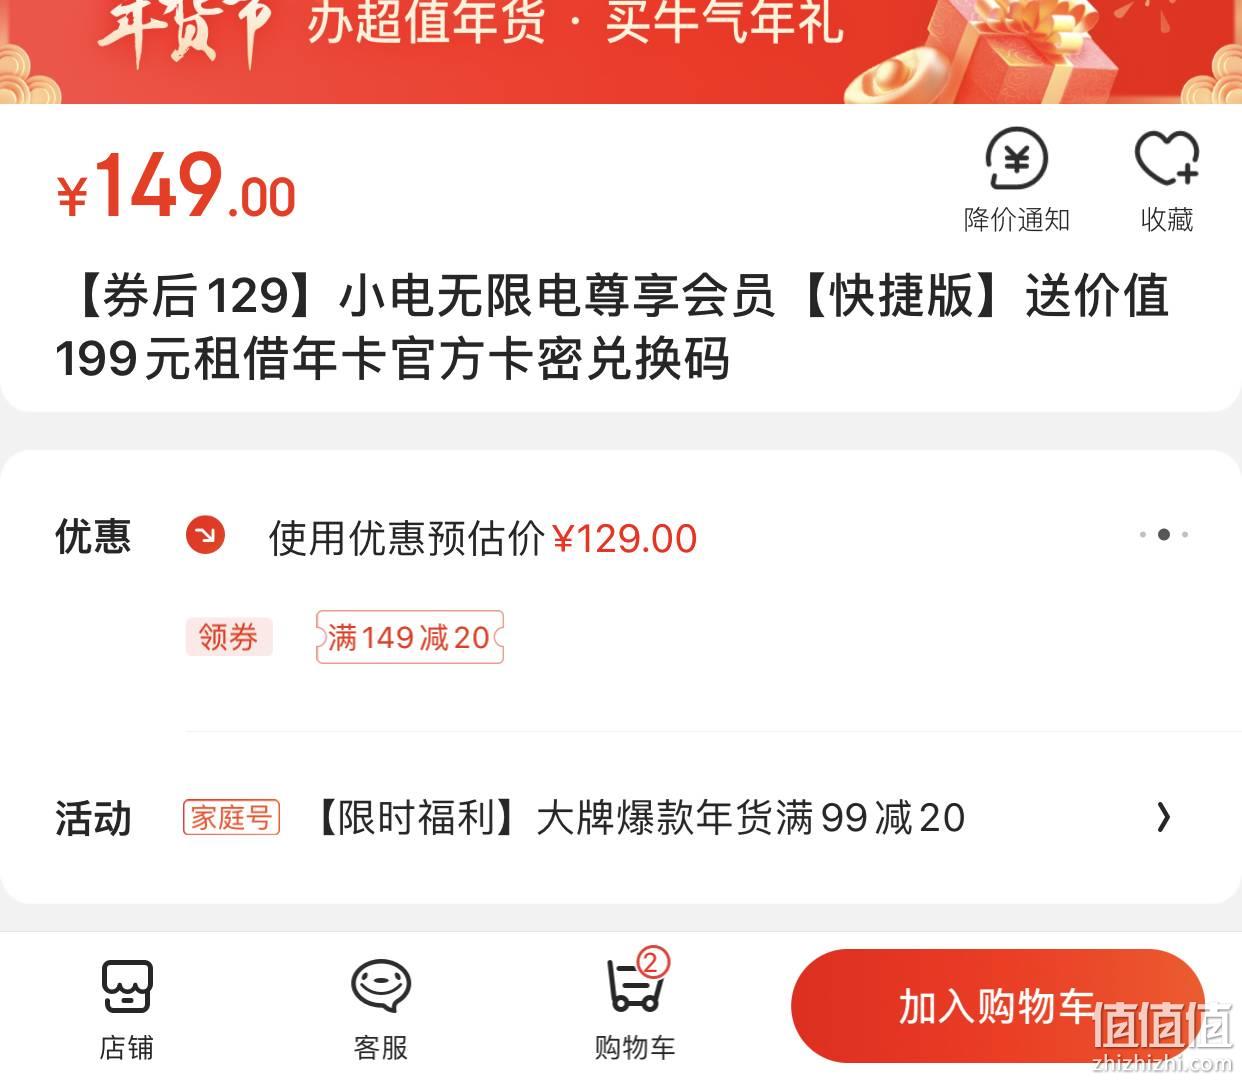Screen dimensions: 1242x1081
Task: Select the 满149减20 coupon tag
Action: [x=409, y=637]
